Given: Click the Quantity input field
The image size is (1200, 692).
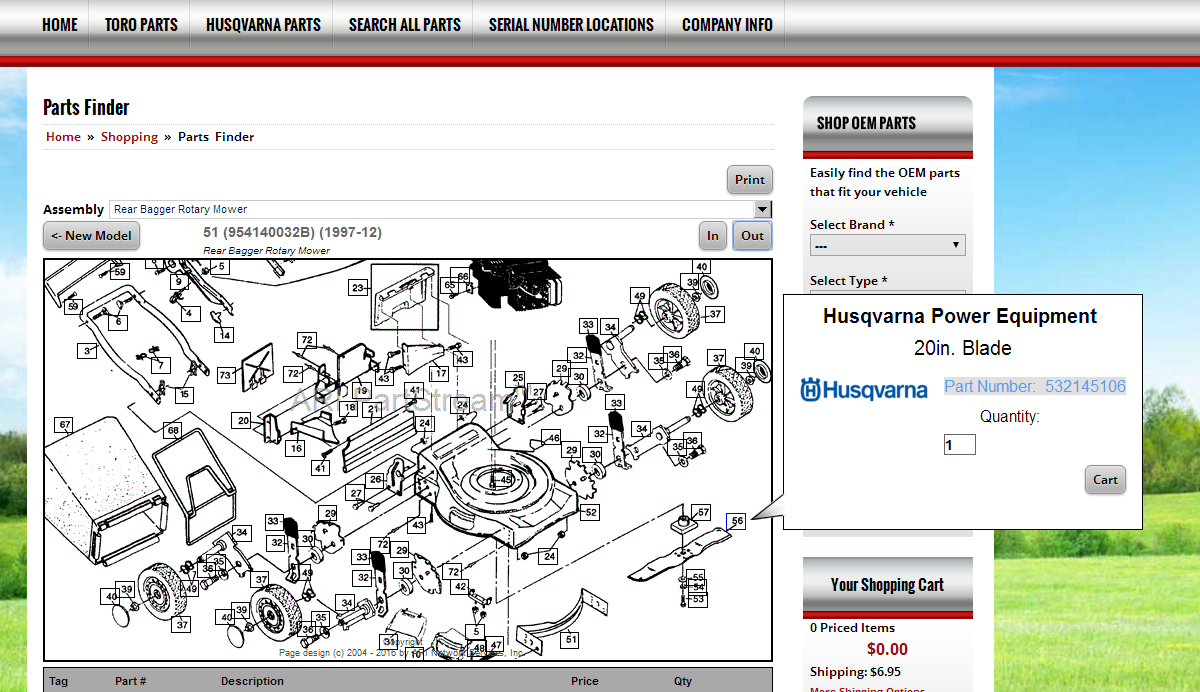Looking at the screenshot, I should pyautogui.click(x=959, y=445).
